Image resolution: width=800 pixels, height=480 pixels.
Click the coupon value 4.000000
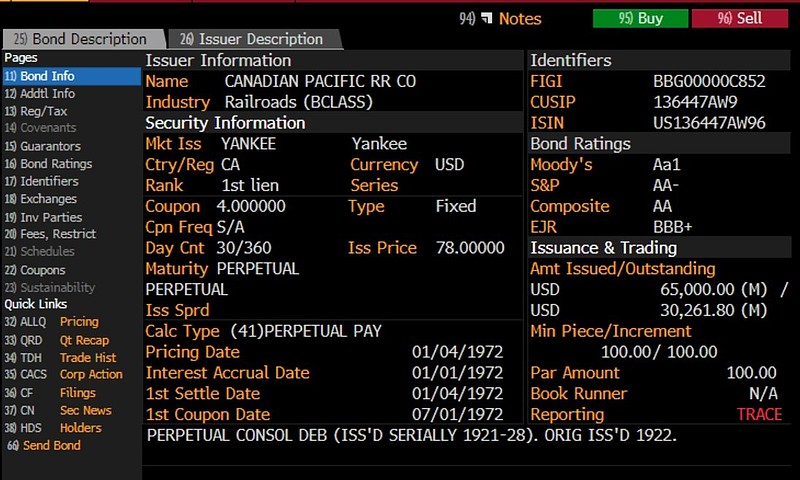[251, 206]
